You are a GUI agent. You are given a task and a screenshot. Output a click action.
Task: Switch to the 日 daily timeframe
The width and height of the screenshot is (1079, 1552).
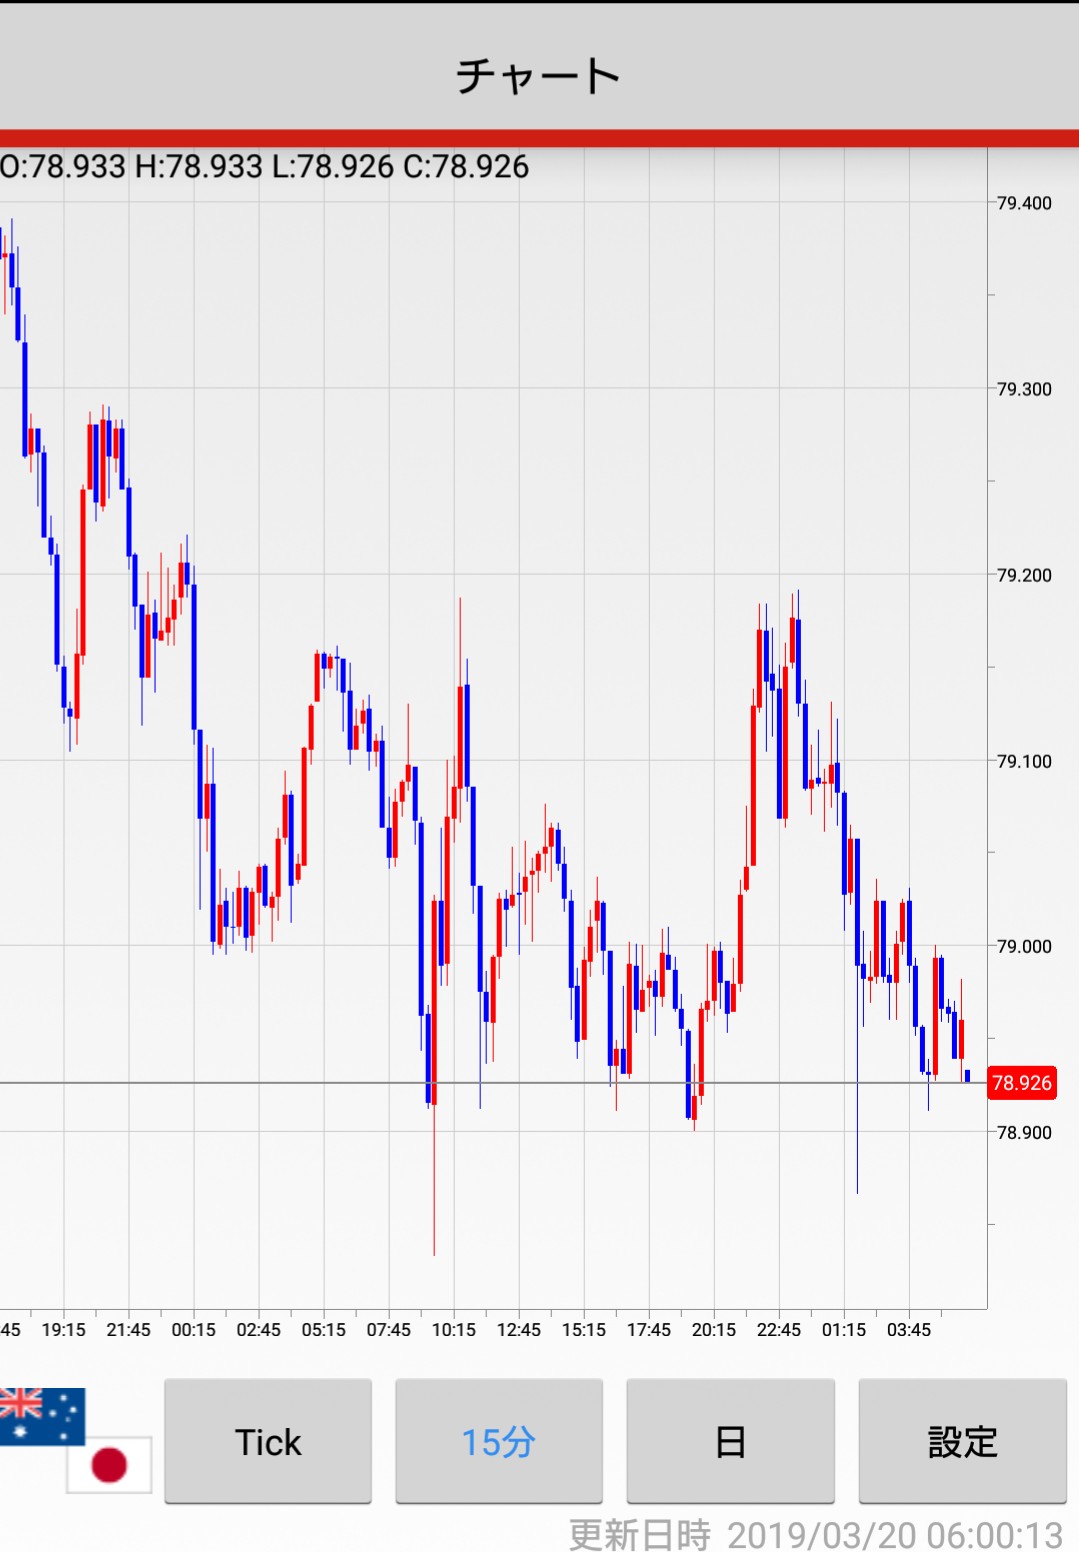click(730, 1442)
